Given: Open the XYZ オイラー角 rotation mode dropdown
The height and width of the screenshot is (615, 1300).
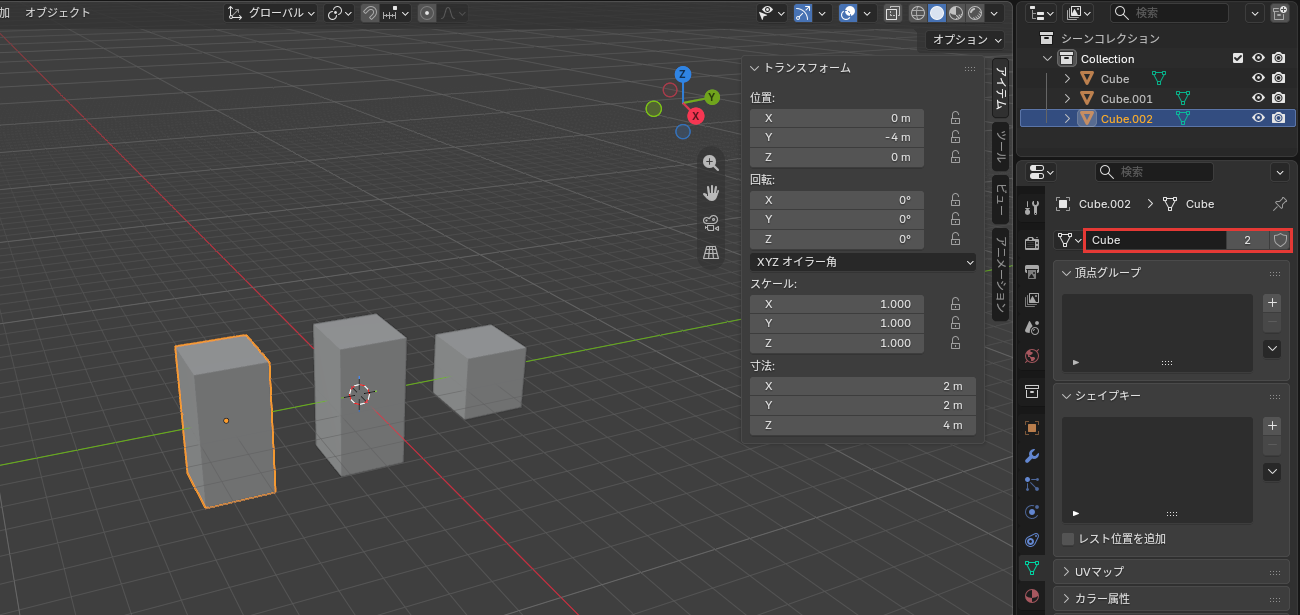Looking at the screenshot, I should coord(863,262).
